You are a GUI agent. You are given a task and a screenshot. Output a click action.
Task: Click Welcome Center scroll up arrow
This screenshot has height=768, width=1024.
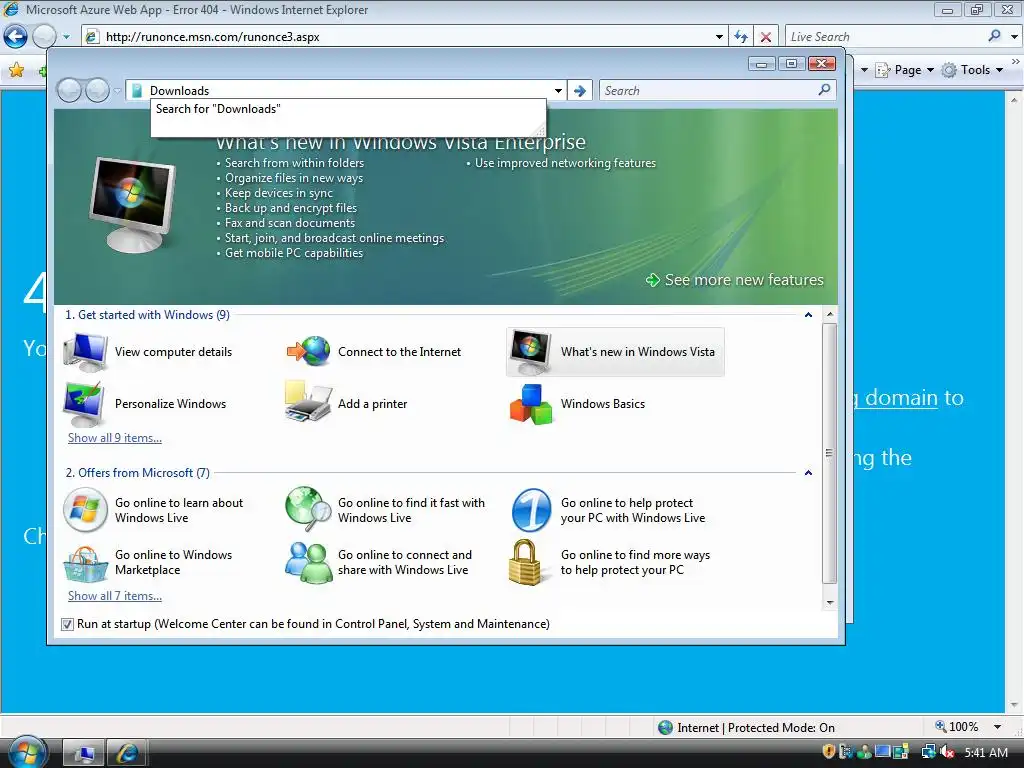click(829, 314)
